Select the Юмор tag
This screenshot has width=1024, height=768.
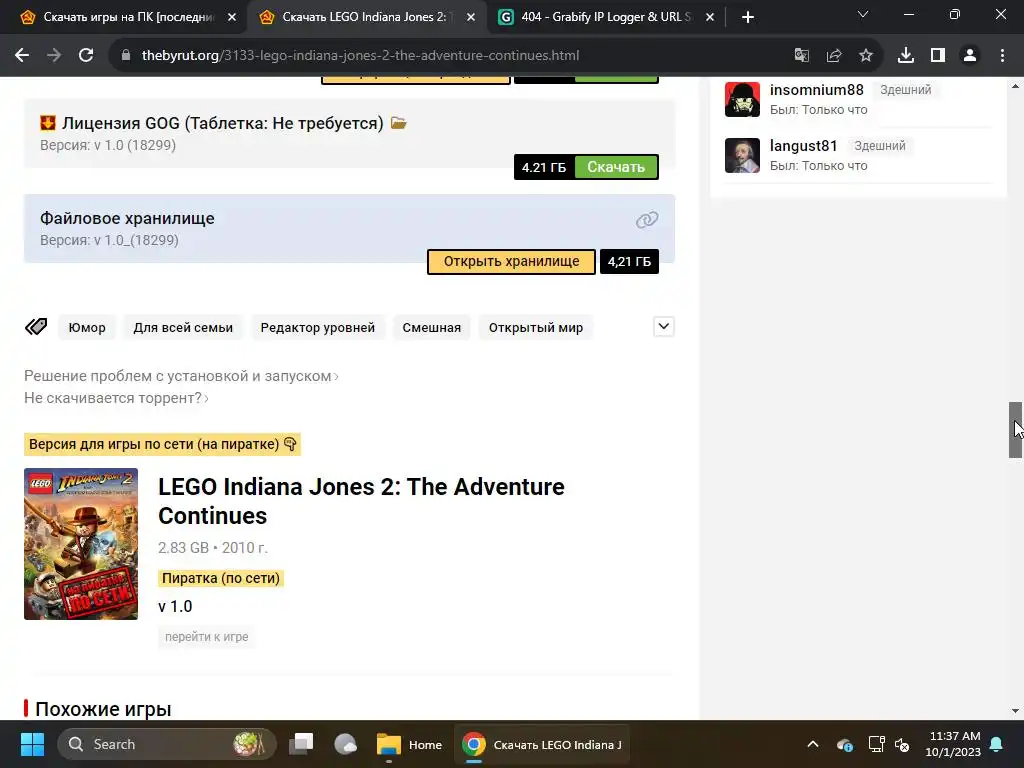pos(87,327)
